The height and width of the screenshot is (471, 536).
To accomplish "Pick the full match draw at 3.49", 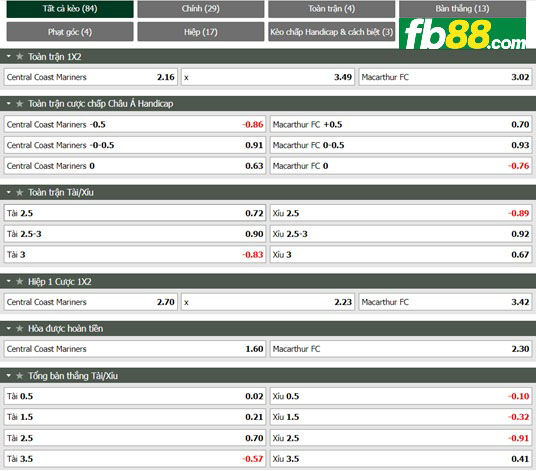I will pyautogui.click(x=268, y=77).
